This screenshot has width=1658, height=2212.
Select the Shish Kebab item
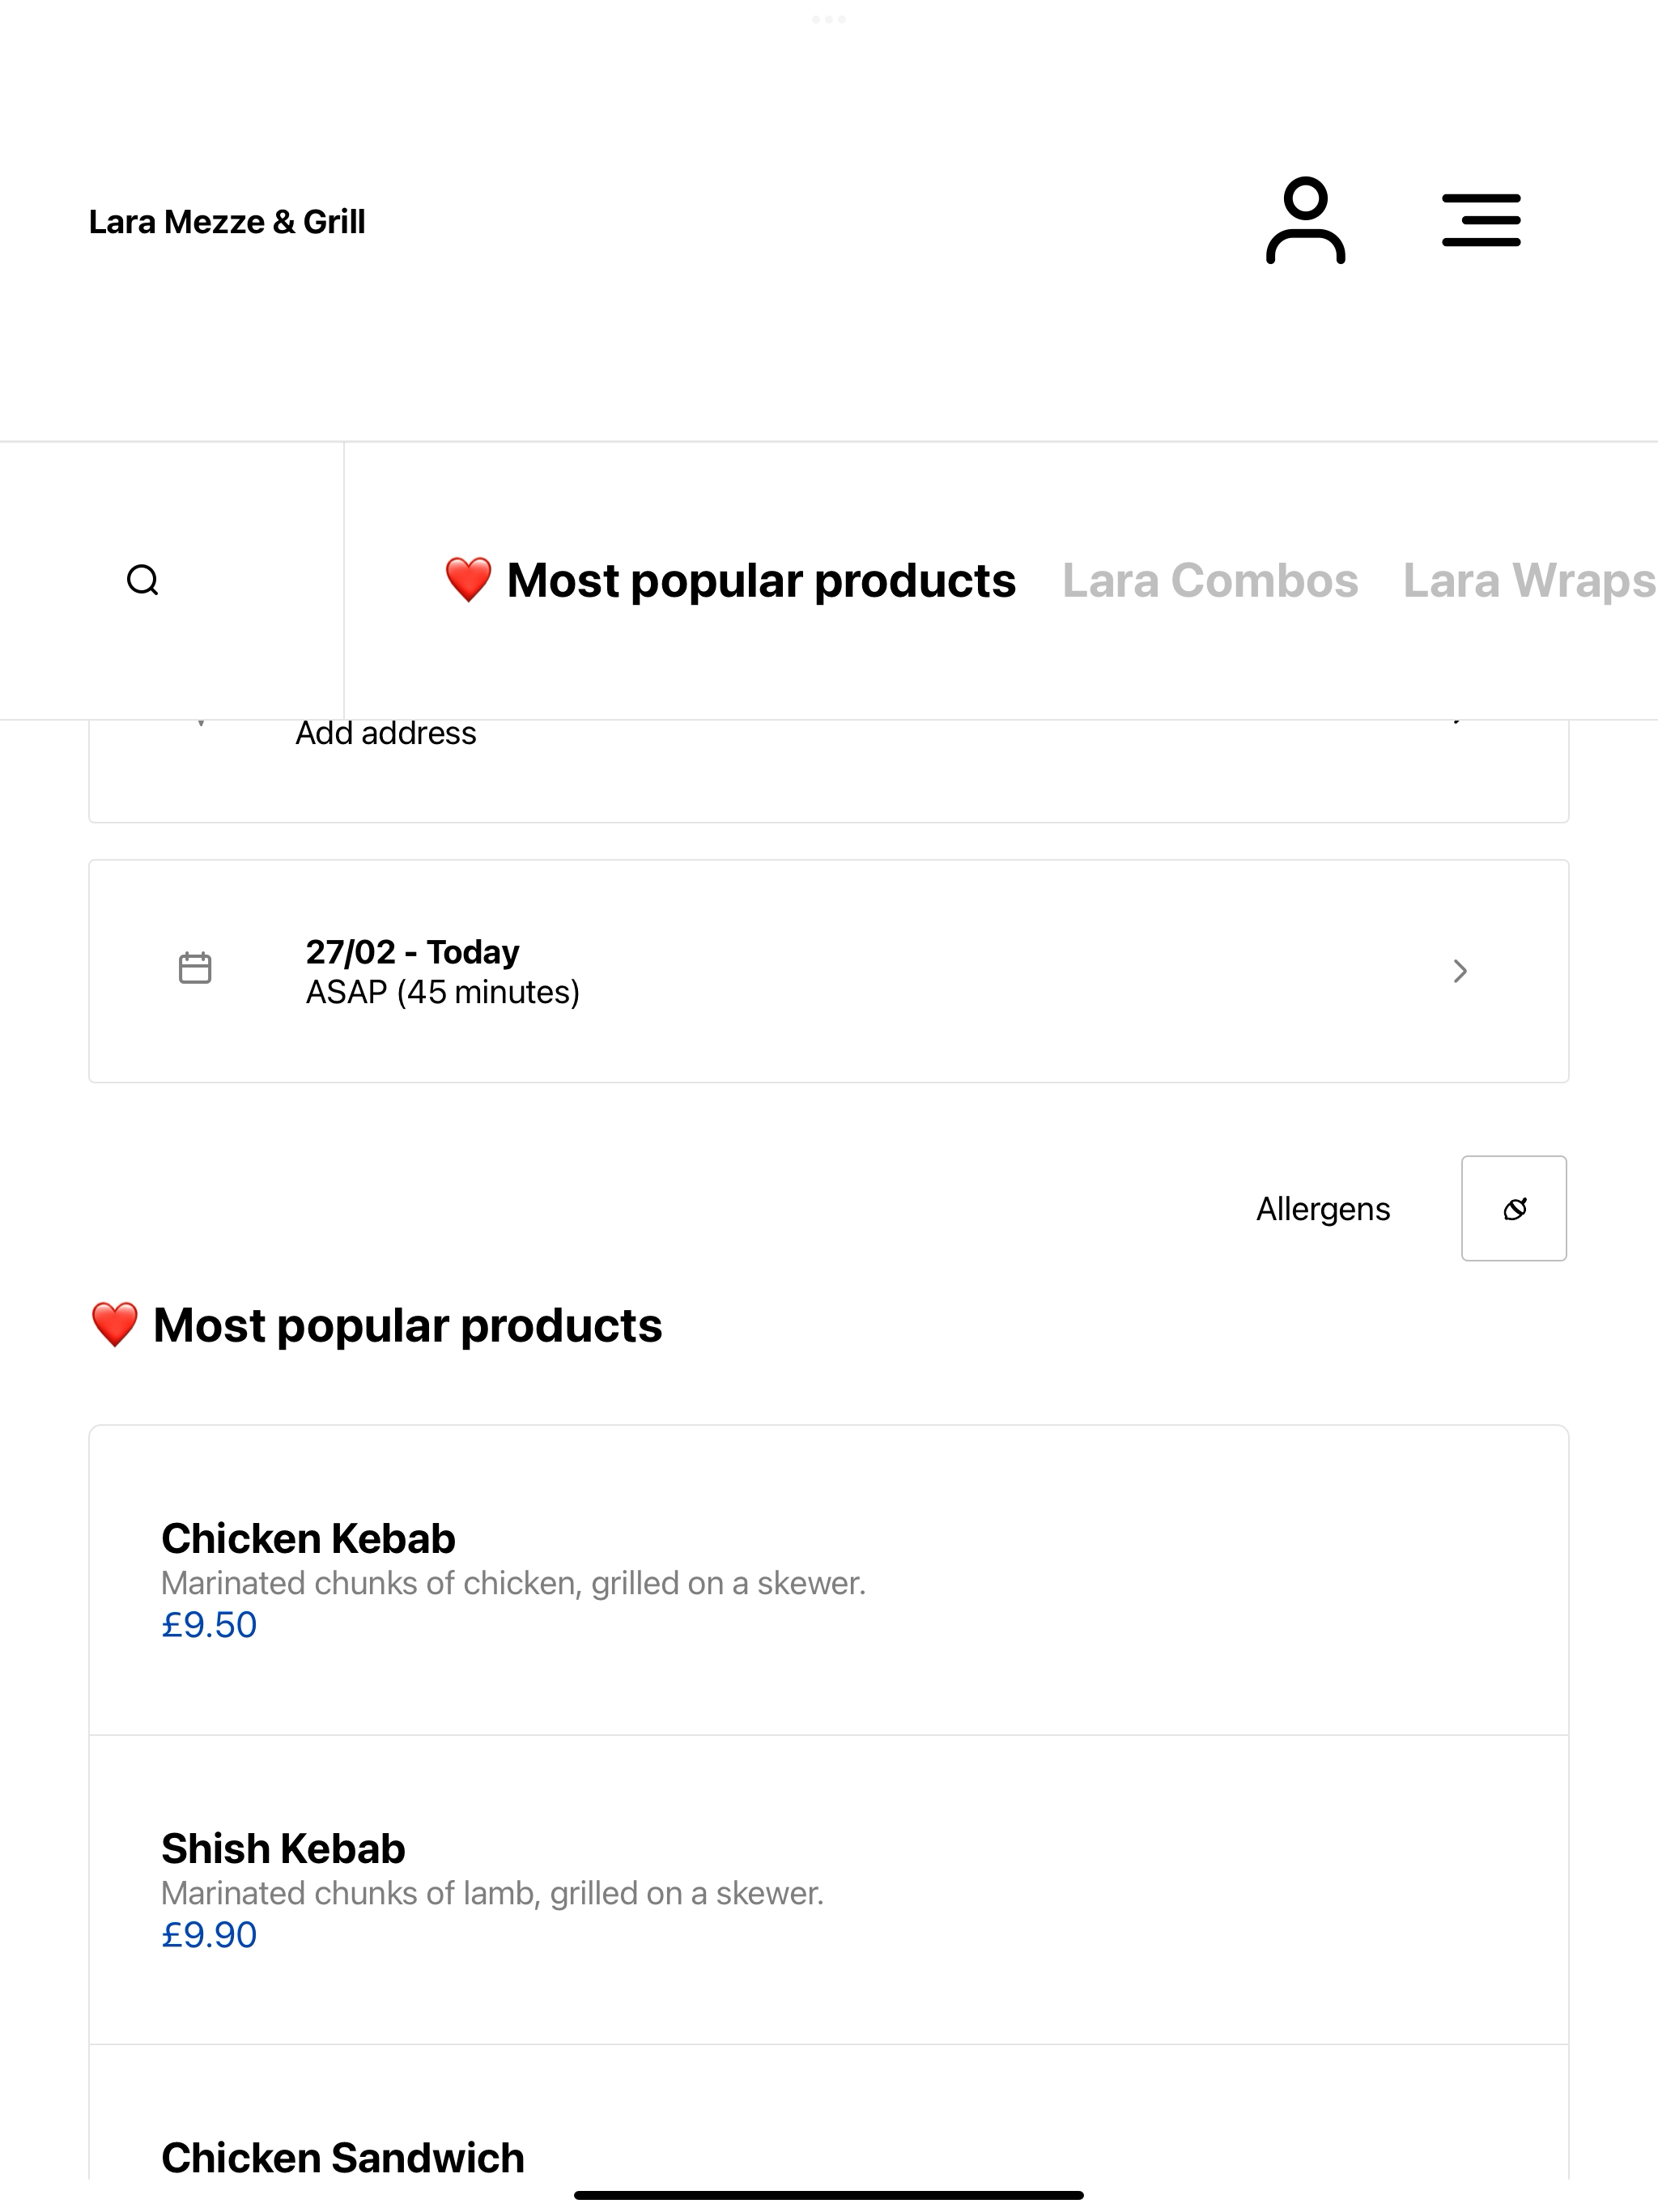[829, 1890]
